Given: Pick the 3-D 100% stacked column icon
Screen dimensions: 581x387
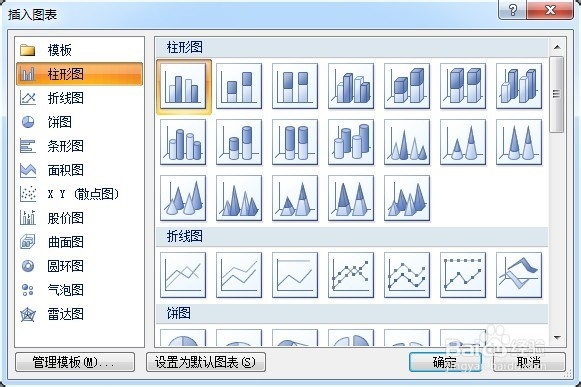Looking at the screenshot, I should pos(463,86).
